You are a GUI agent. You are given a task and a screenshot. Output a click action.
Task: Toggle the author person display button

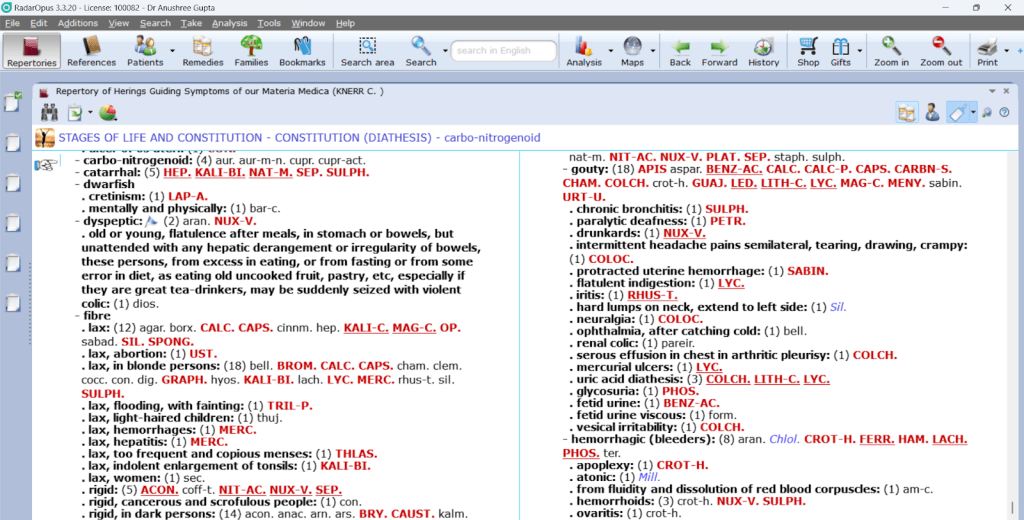point(933,112)
